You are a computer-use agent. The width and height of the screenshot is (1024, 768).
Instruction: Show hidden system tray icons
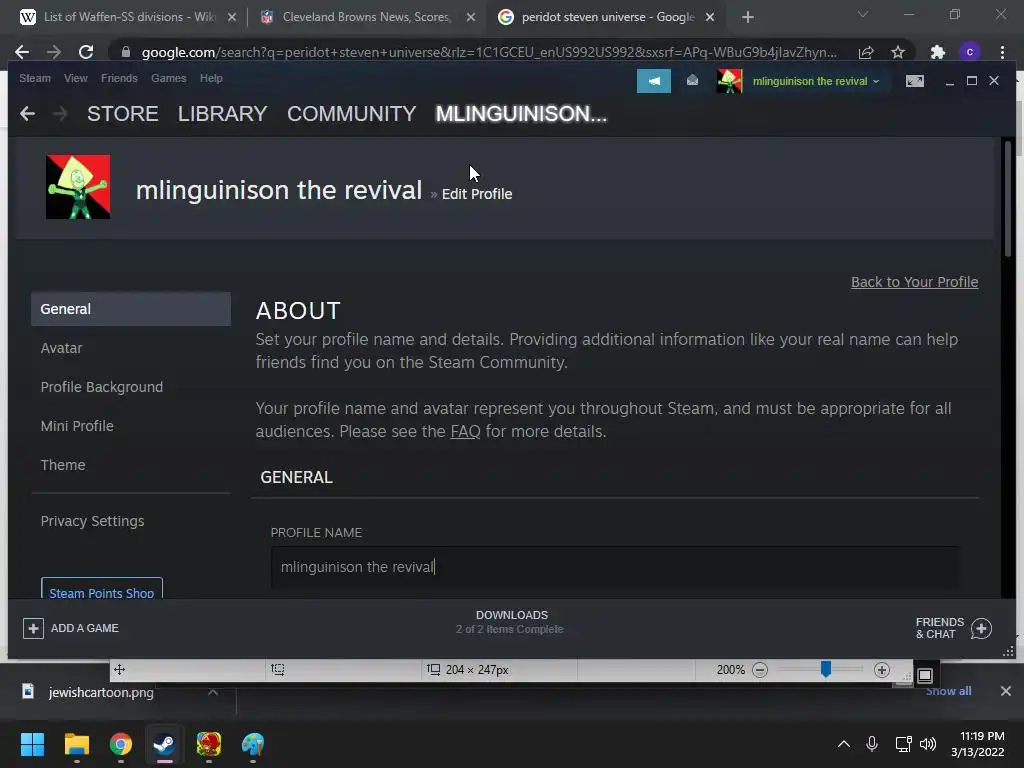click(x=844, y=744)
